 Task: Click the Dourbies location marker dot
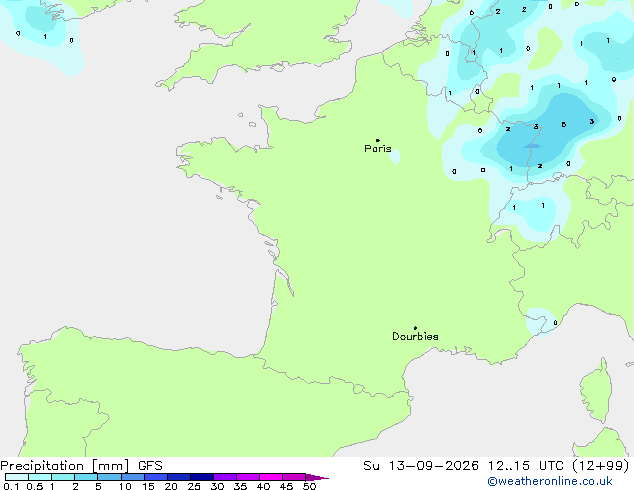[415, 328]
